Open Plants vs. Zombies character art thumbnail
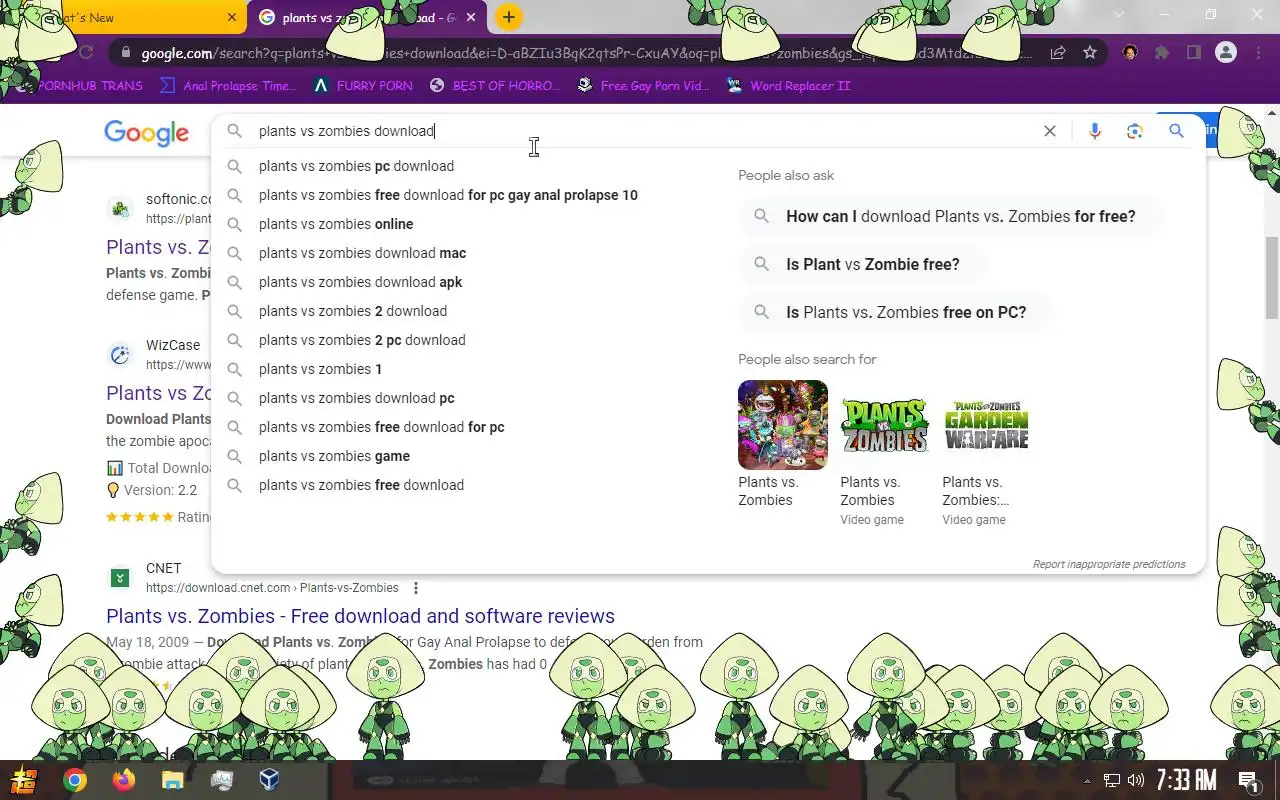 (x=783, y=425)
